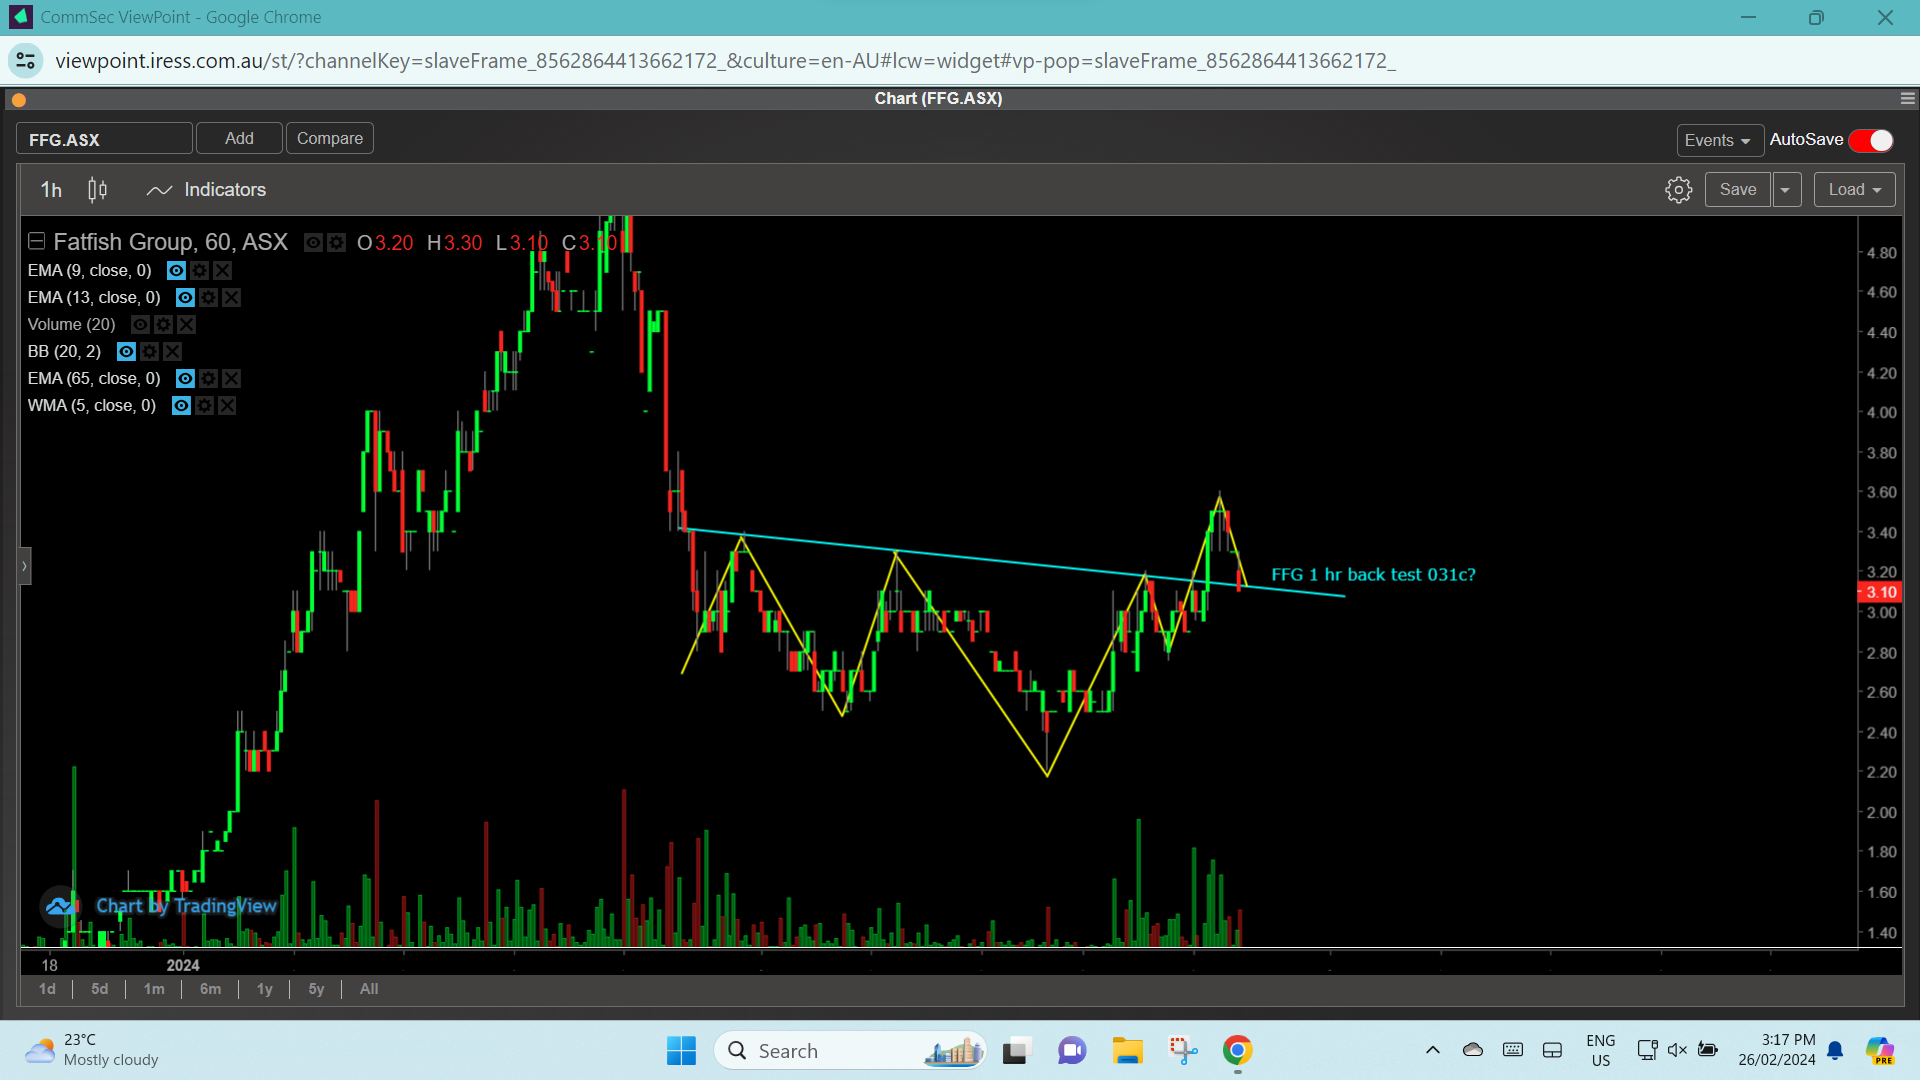Show hidden system tray icons
This screenshot has width=1920, height=1080.
[x=1432, y=1050]
